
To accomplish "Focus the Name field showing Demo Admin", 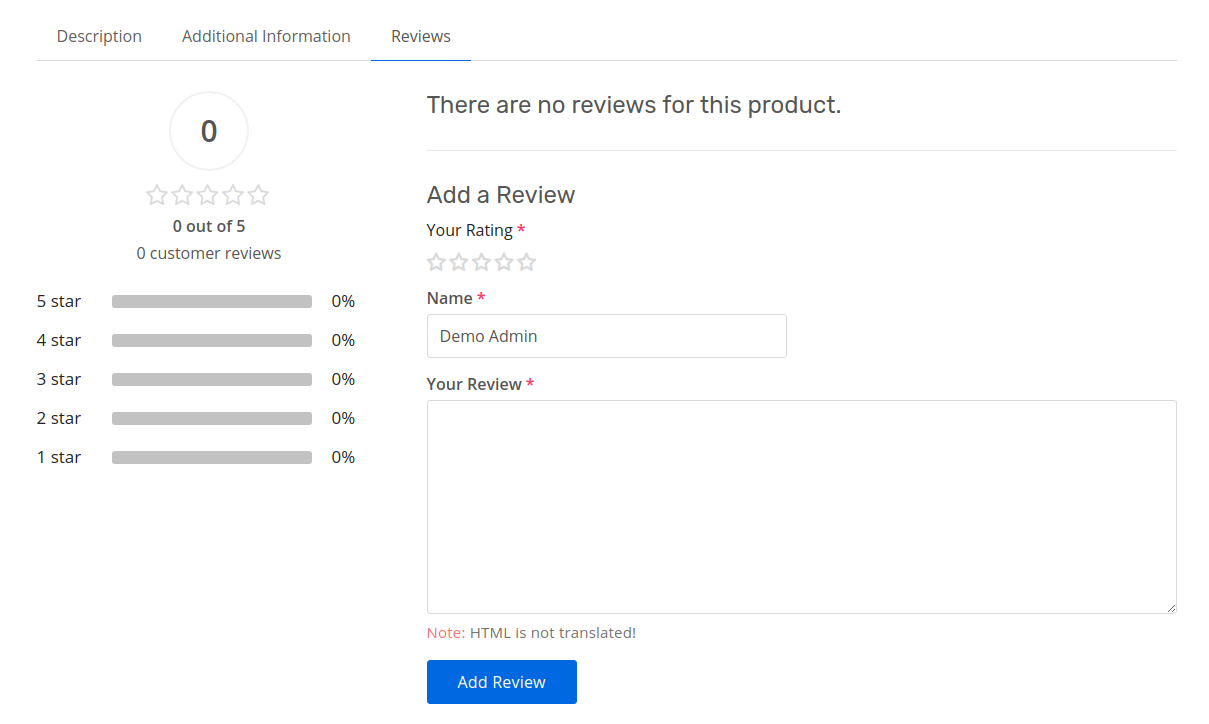I will click(x=606, y=336).
